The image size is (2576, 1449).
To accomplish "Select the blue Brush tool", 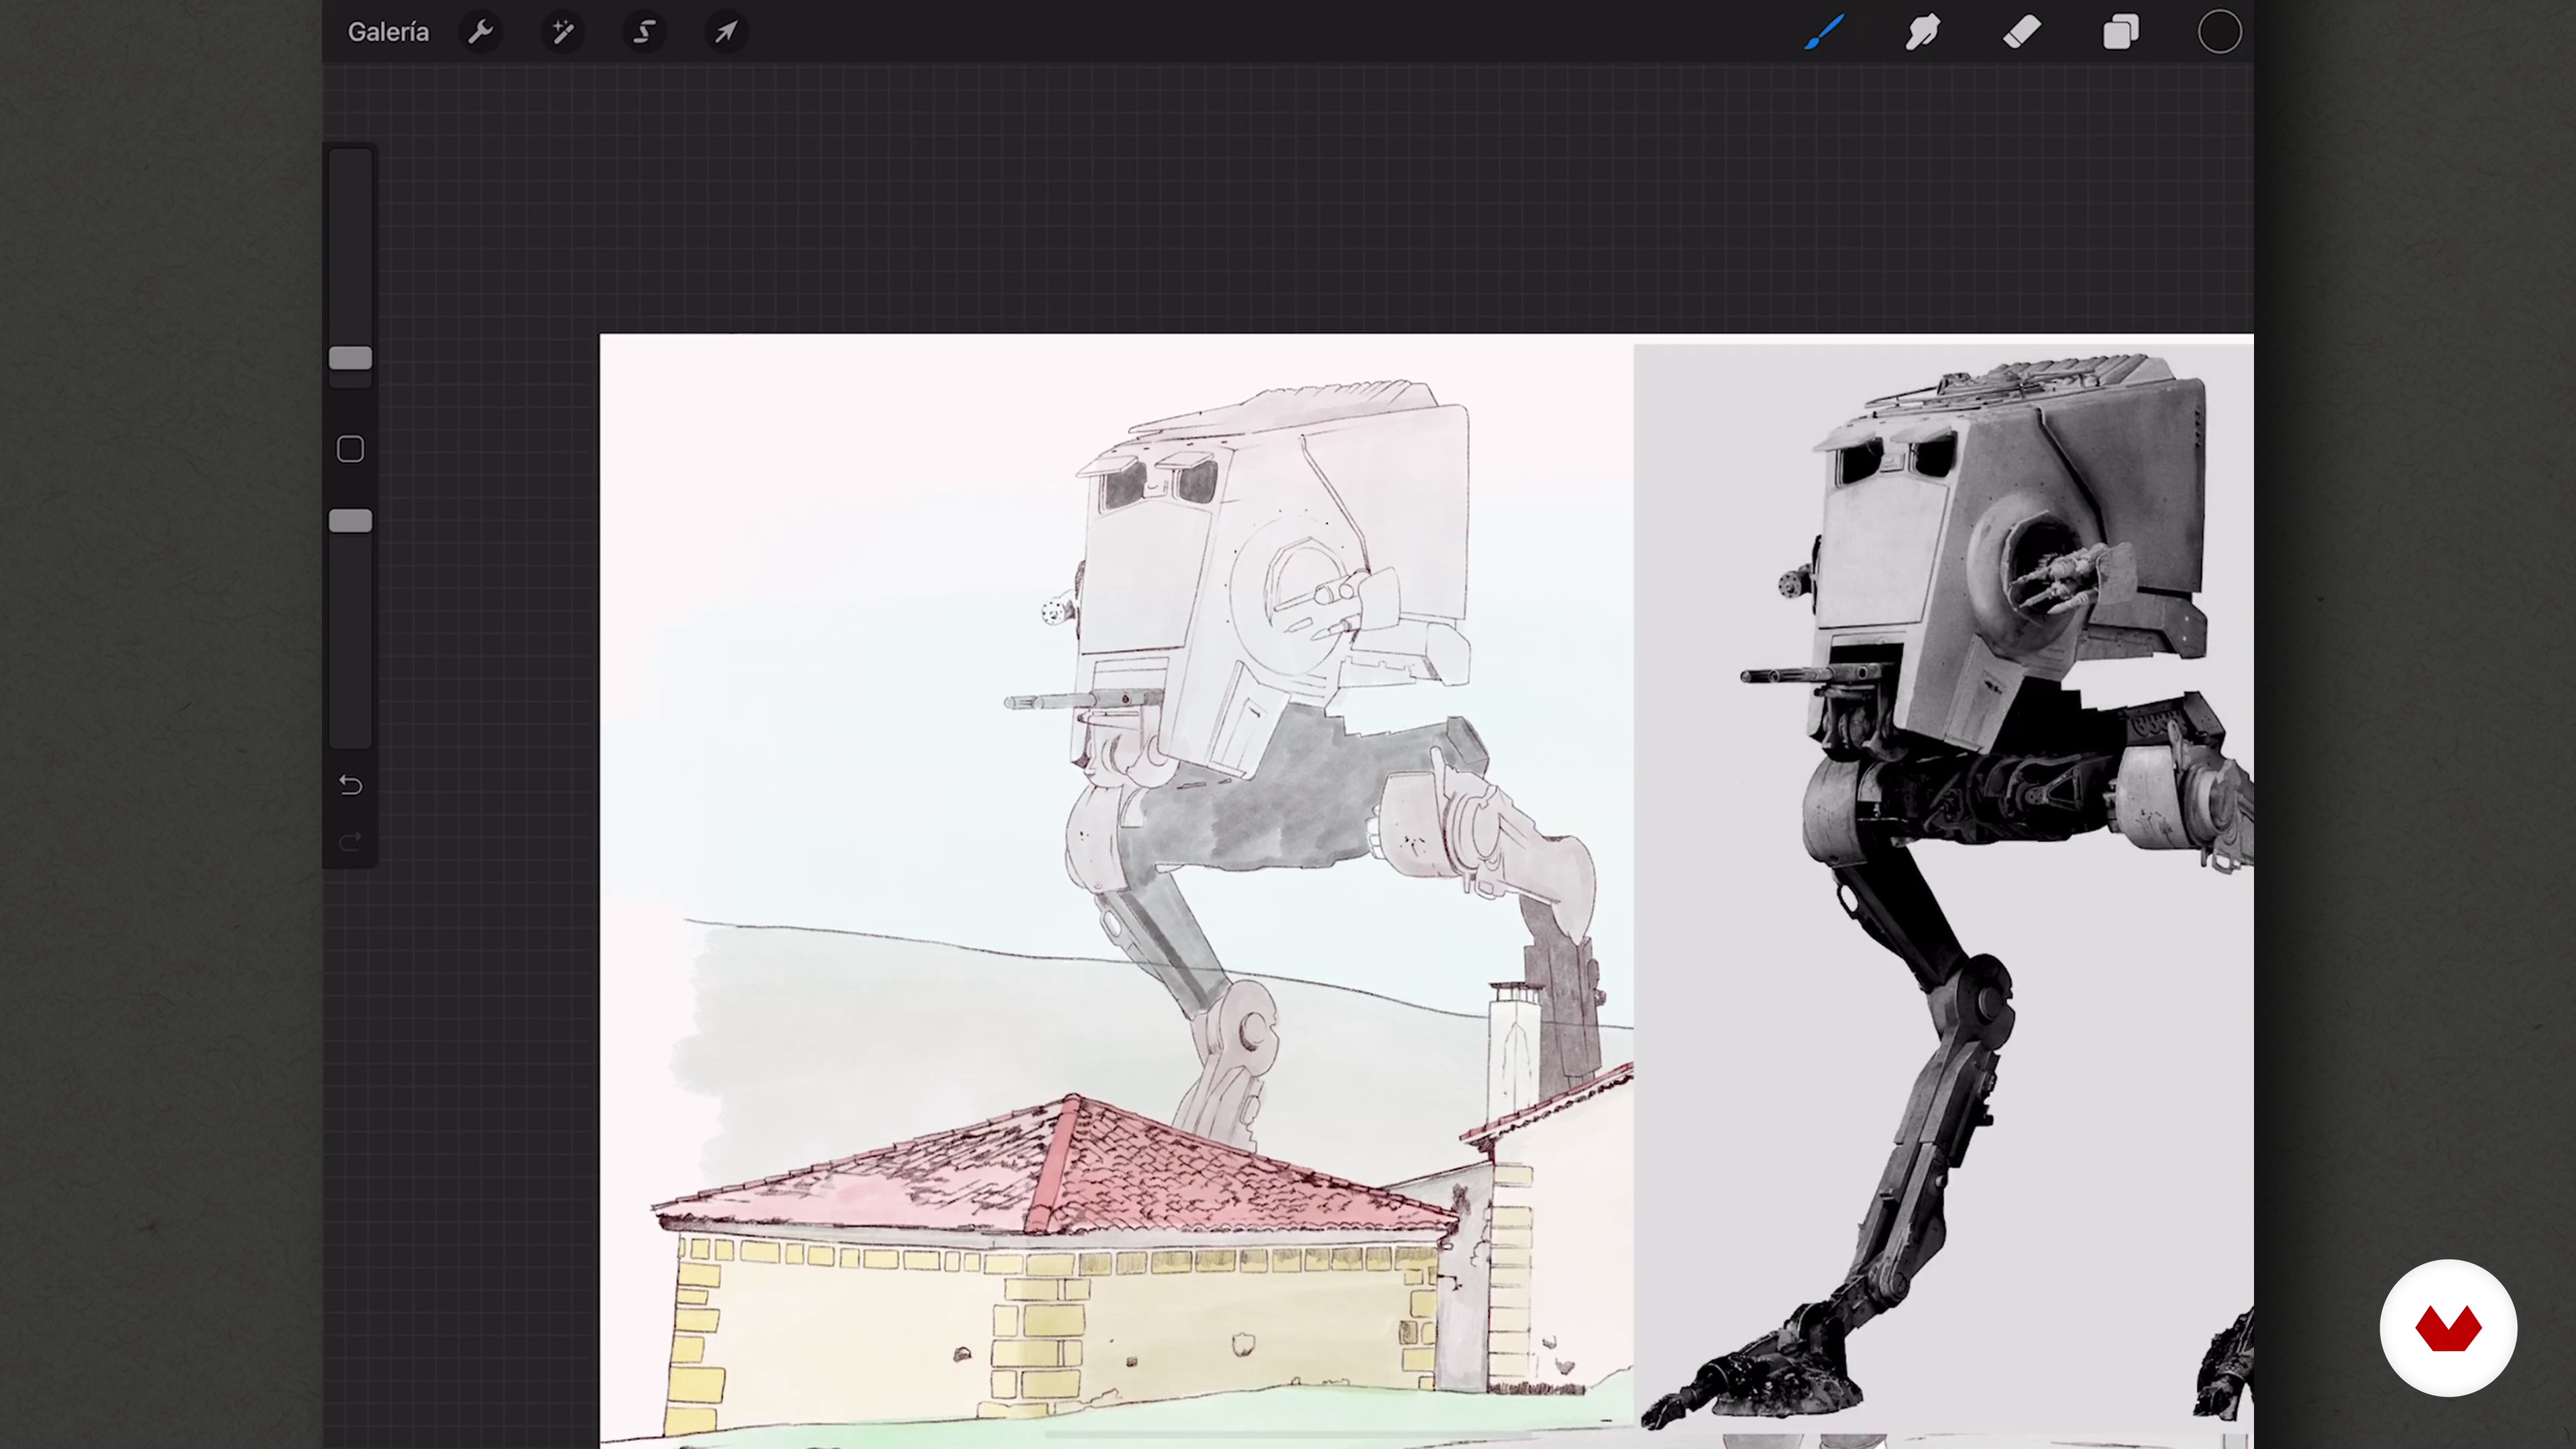I will [x=1824, y=32].
